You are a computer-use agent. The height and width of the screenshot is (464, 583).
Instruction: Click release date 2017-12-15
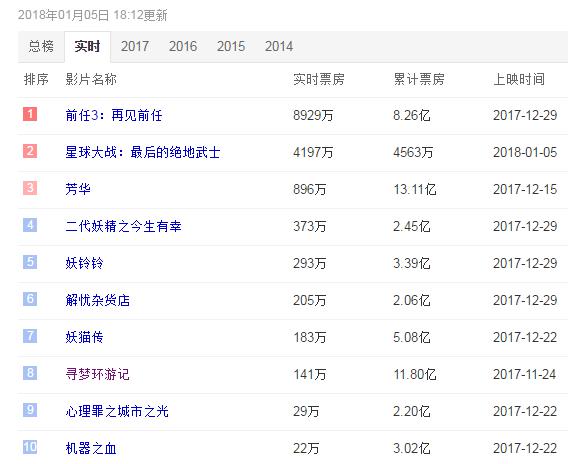(525, 189)
